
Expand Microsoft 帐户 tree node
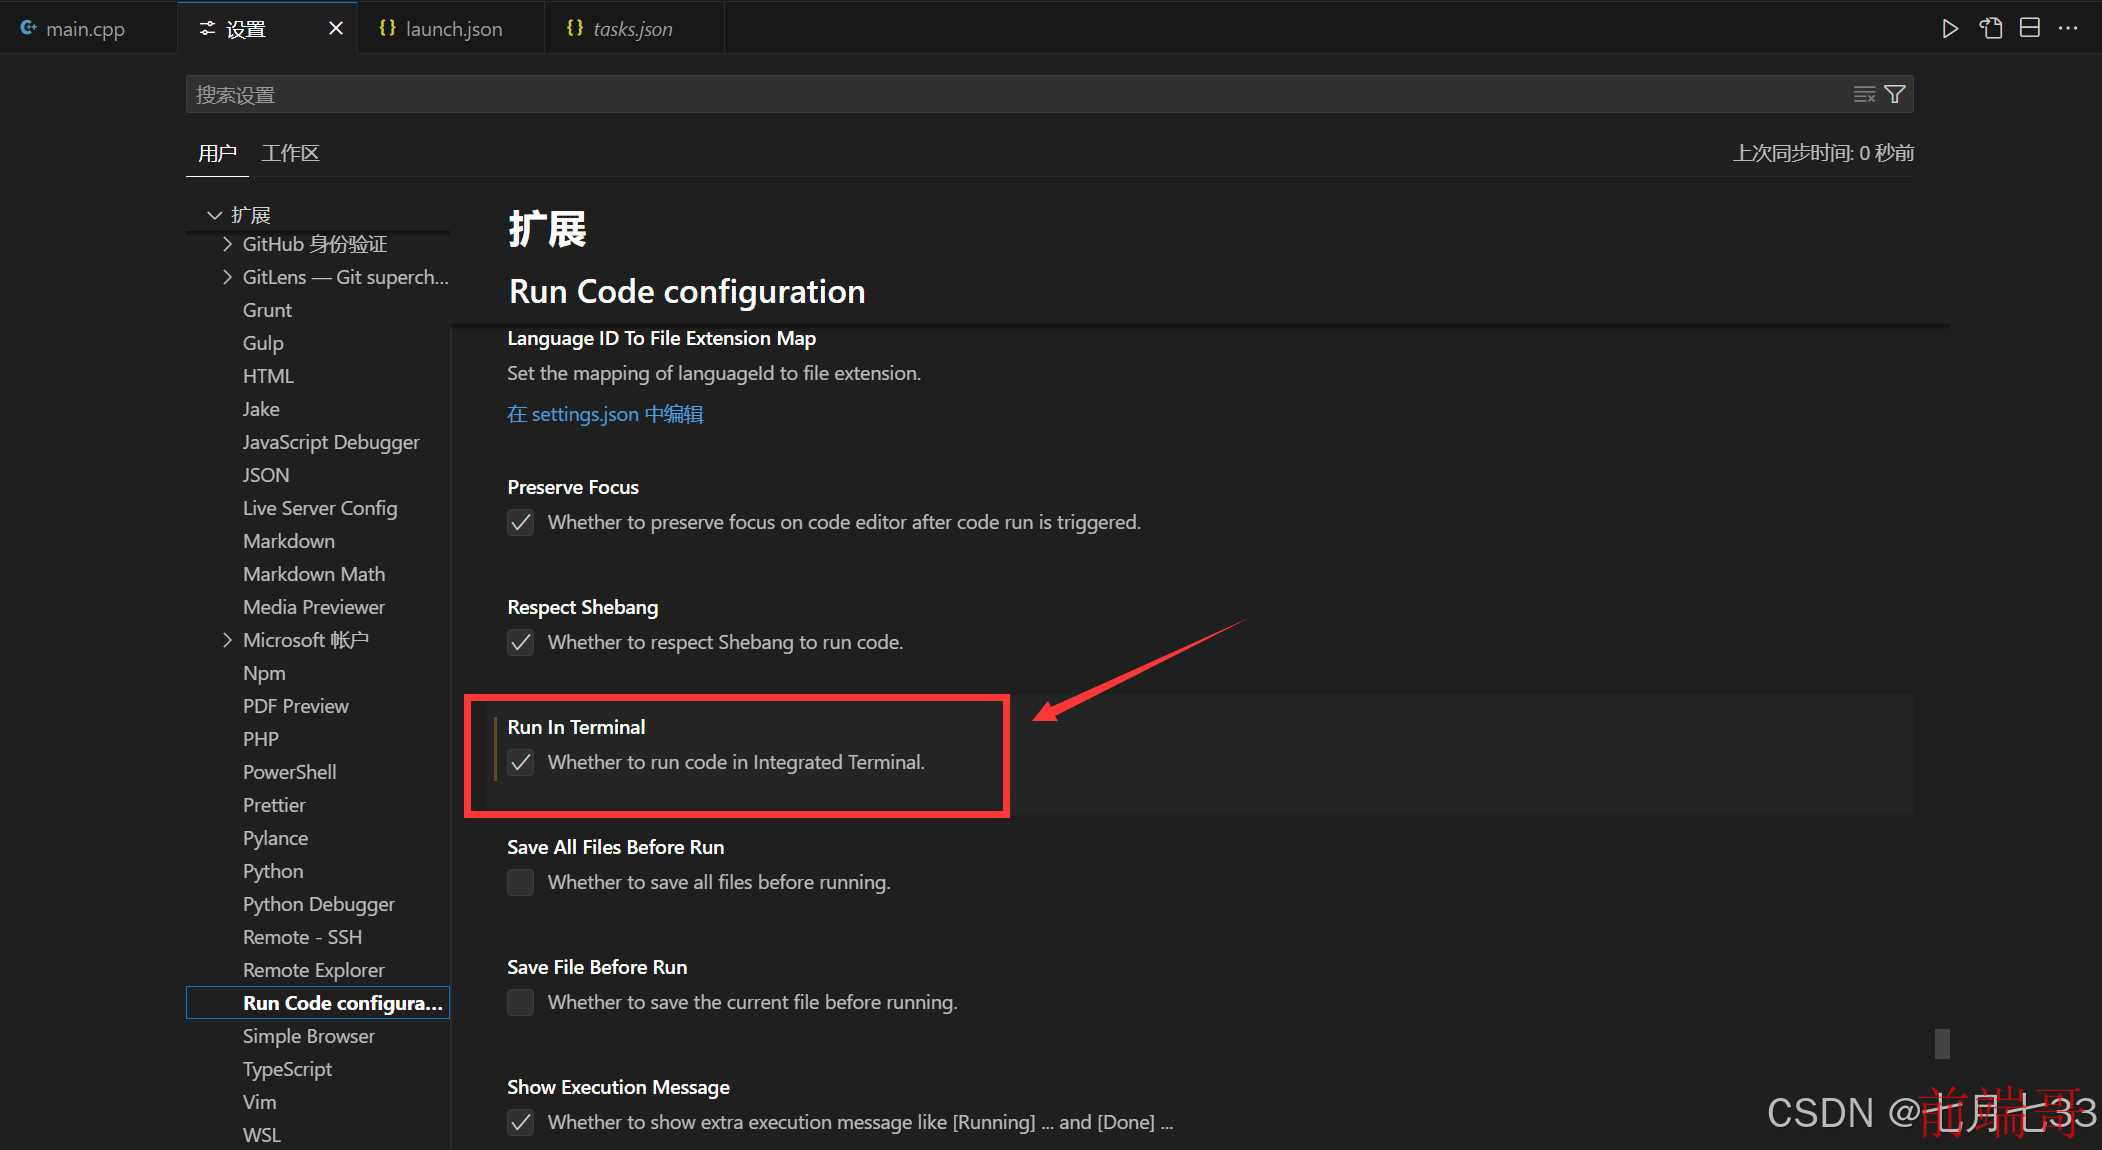(227, 640)
